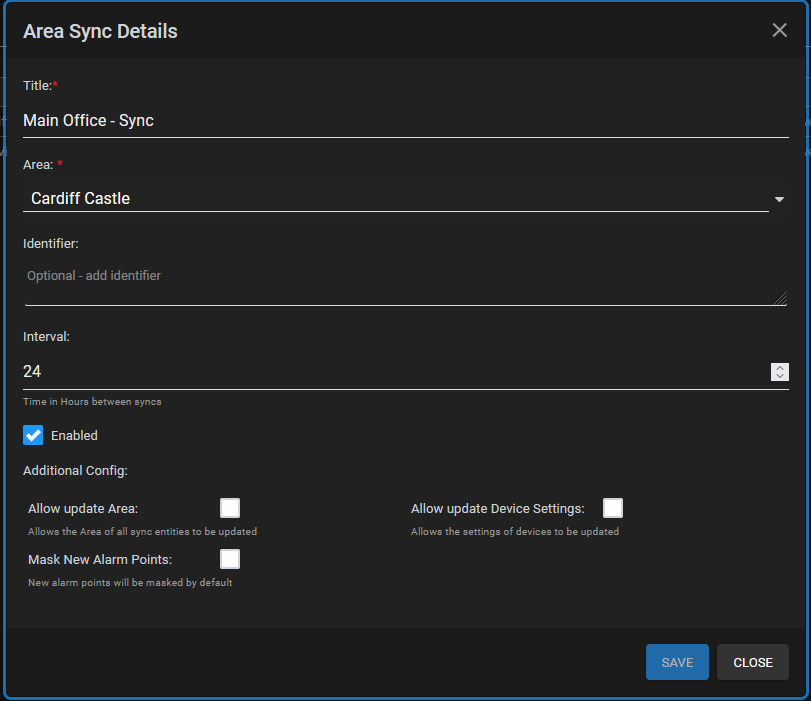The height and width of the screenshot is (701, 811).
Task: Click 'Allows the settings of devices' hint text
Action: pyautogui.click(x=515, y=531)
